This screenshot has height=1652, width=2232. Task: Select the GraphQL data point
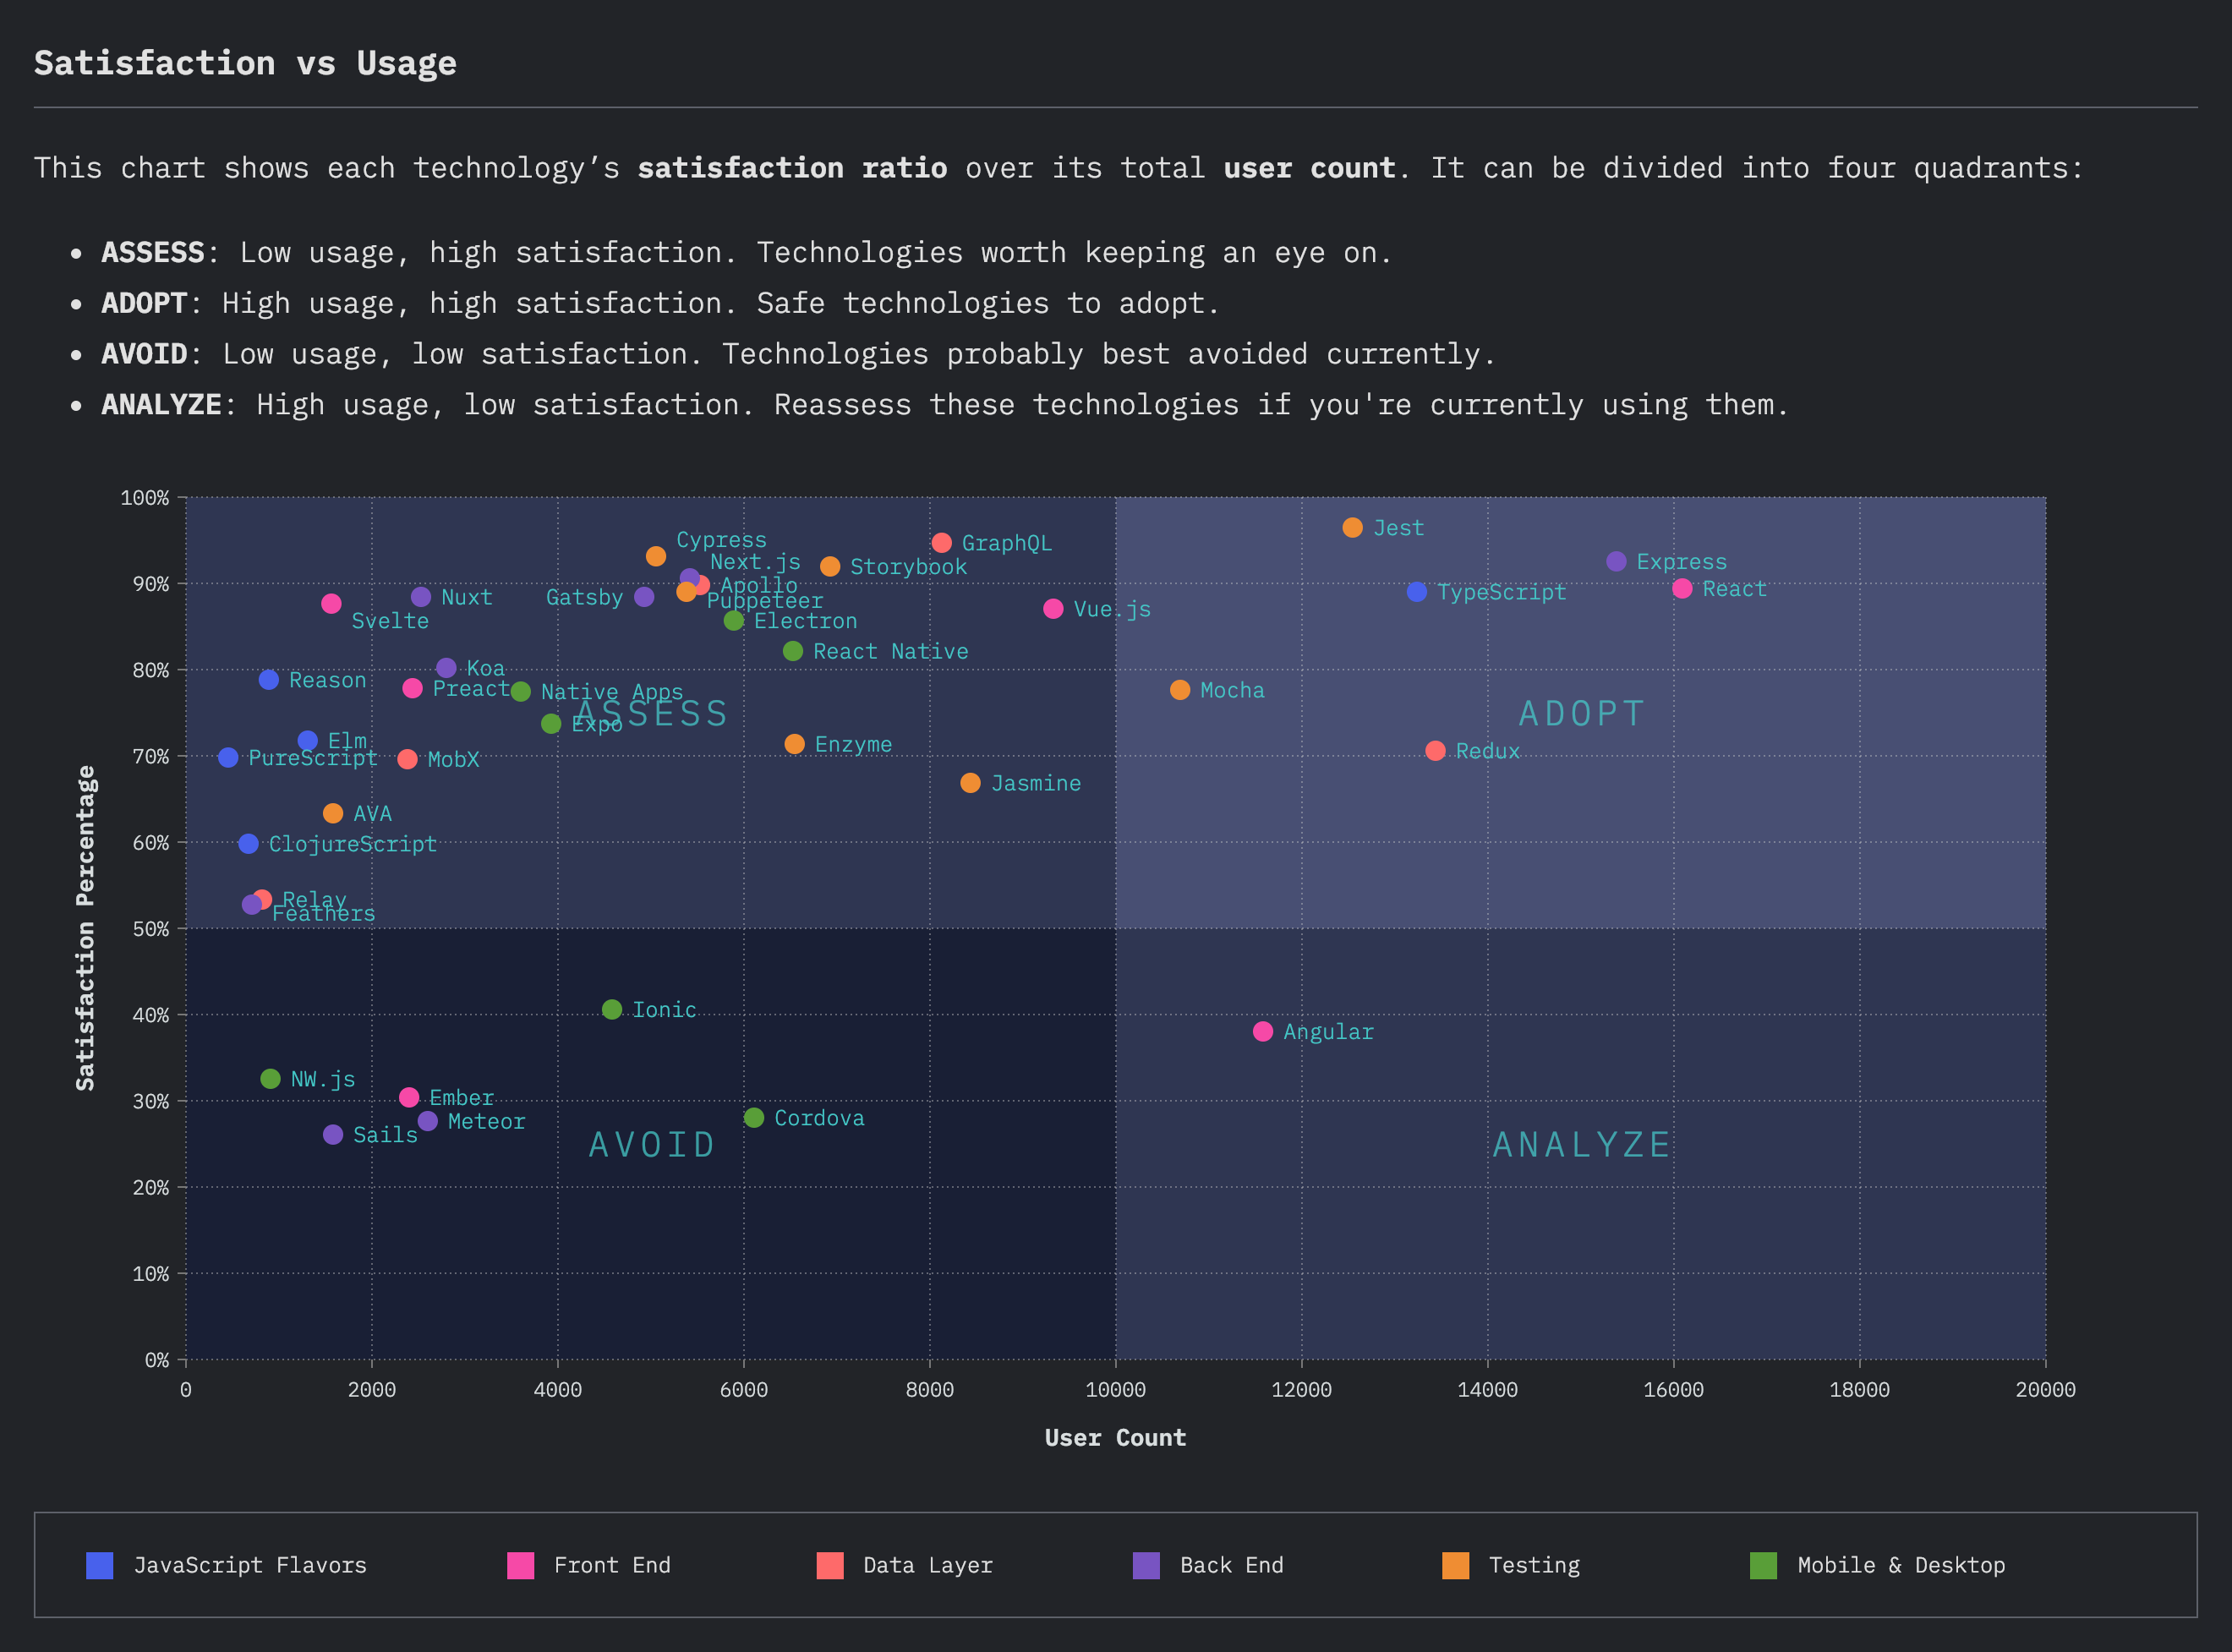tap(941, 542)
